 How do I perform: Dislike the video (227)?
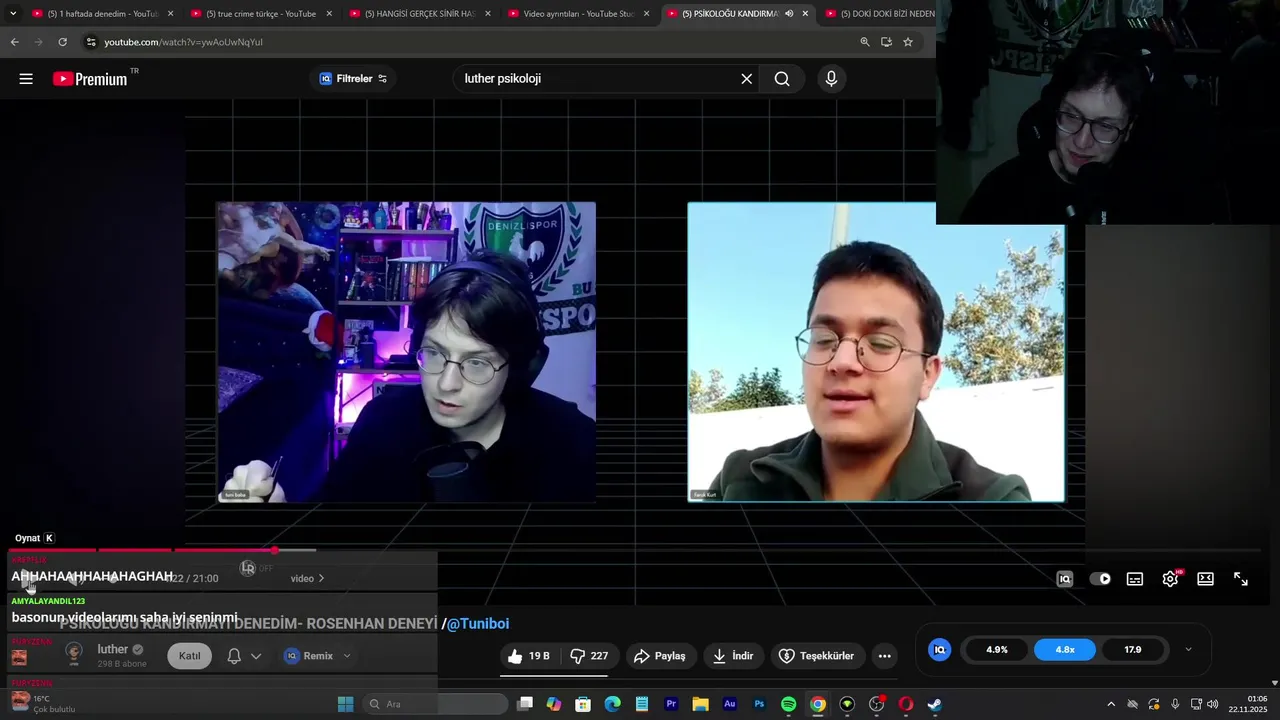589,656
